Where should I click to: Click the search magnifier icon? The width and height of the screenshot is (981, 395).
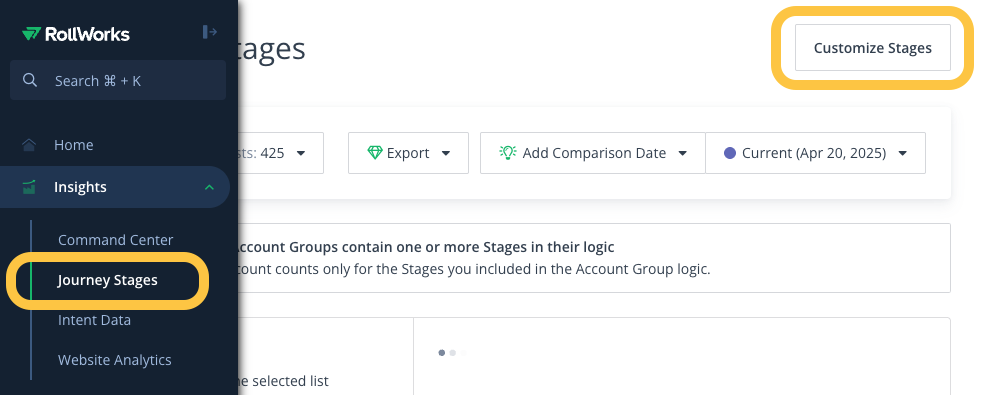tap(29, 80)
